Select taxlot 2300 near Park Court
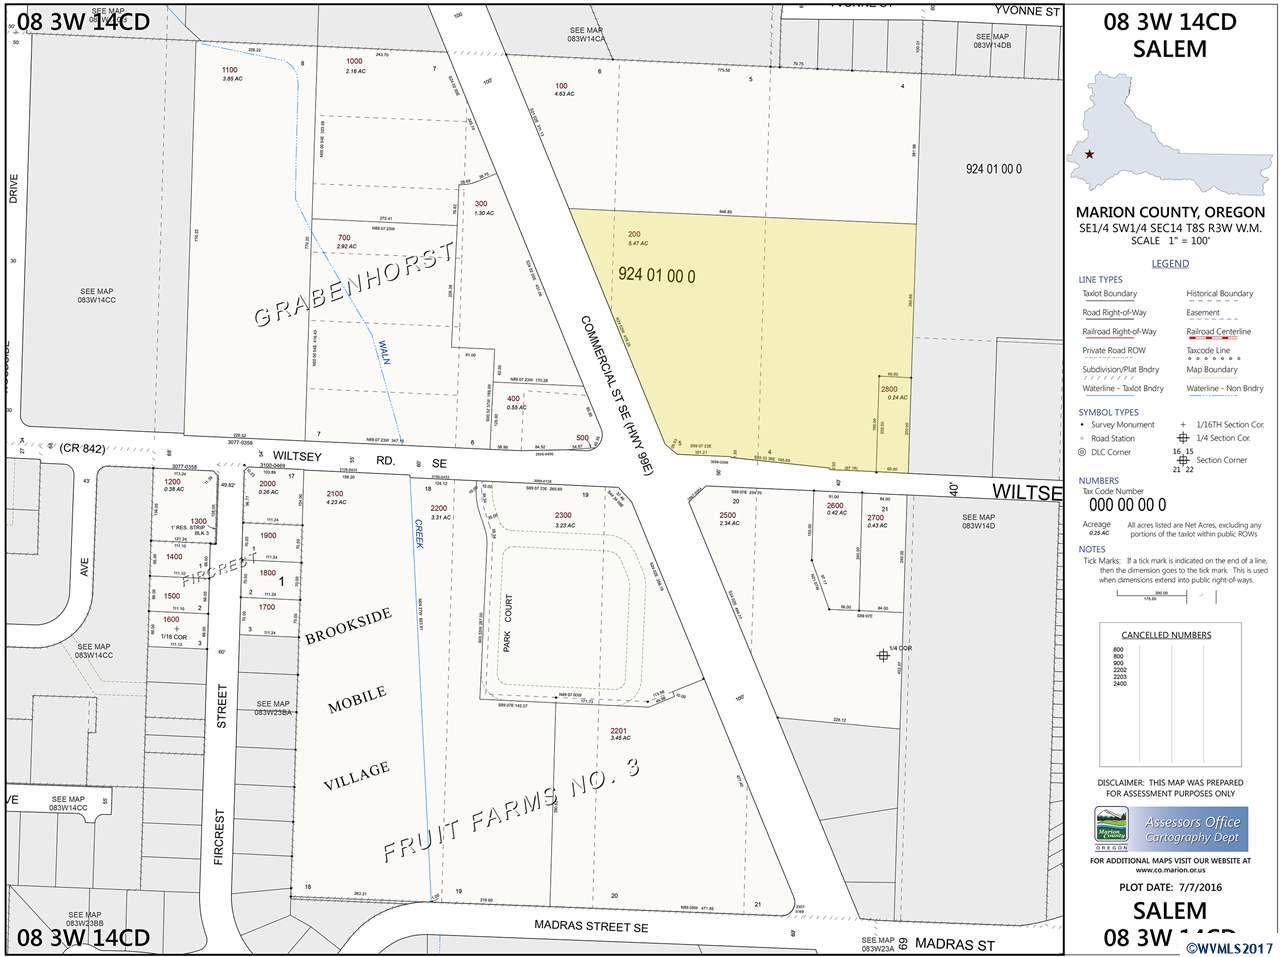 (x=562, y=516)
